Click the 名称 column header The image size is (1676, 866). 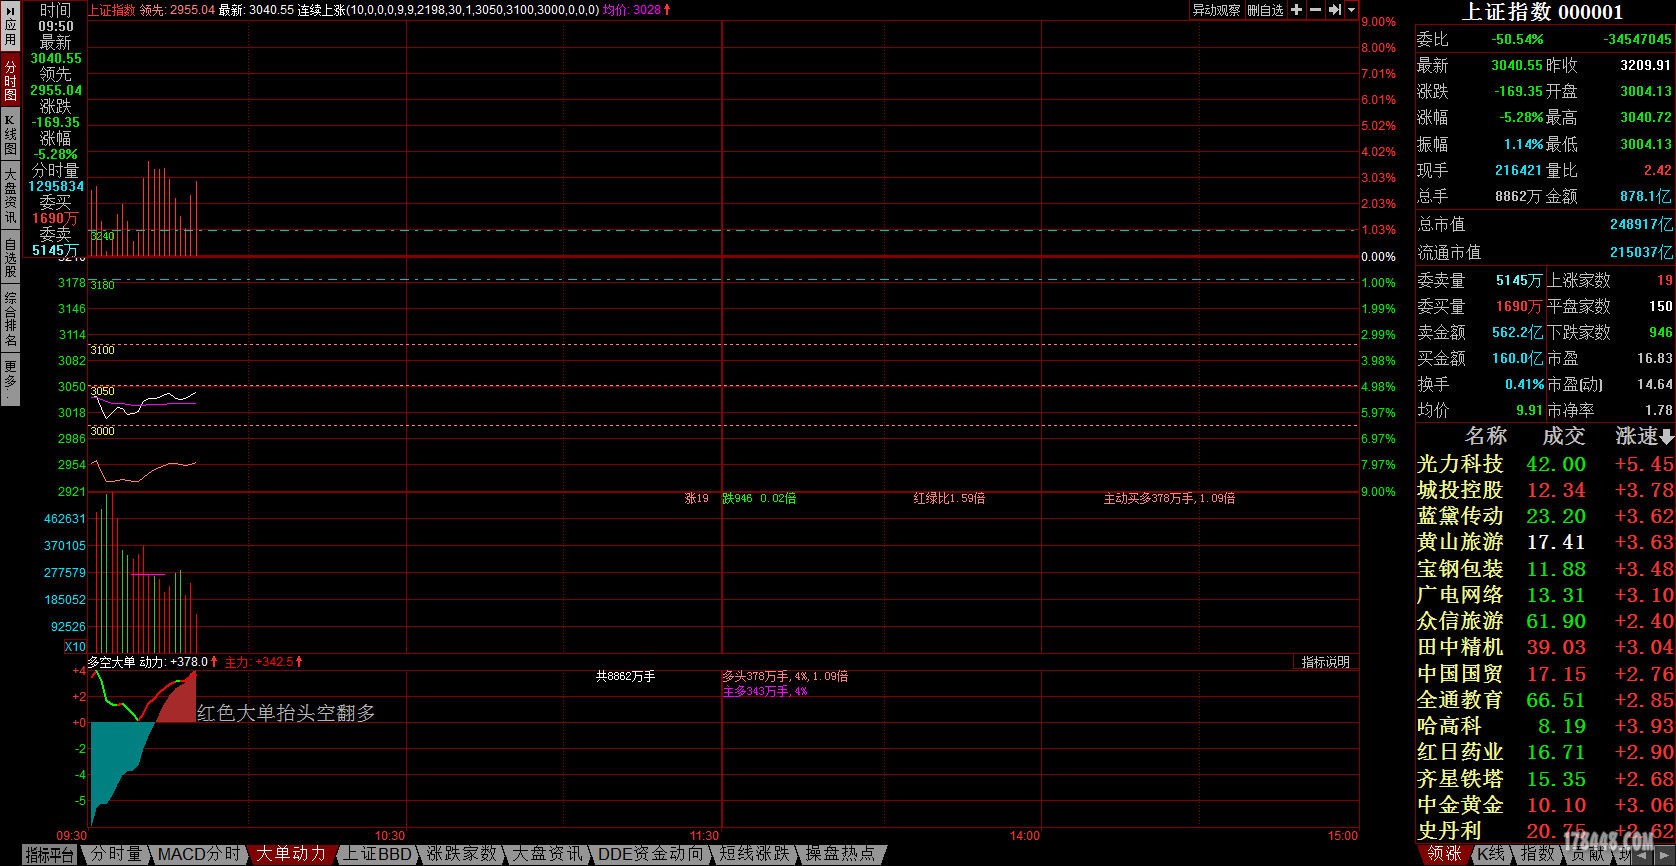[1485, 436]
